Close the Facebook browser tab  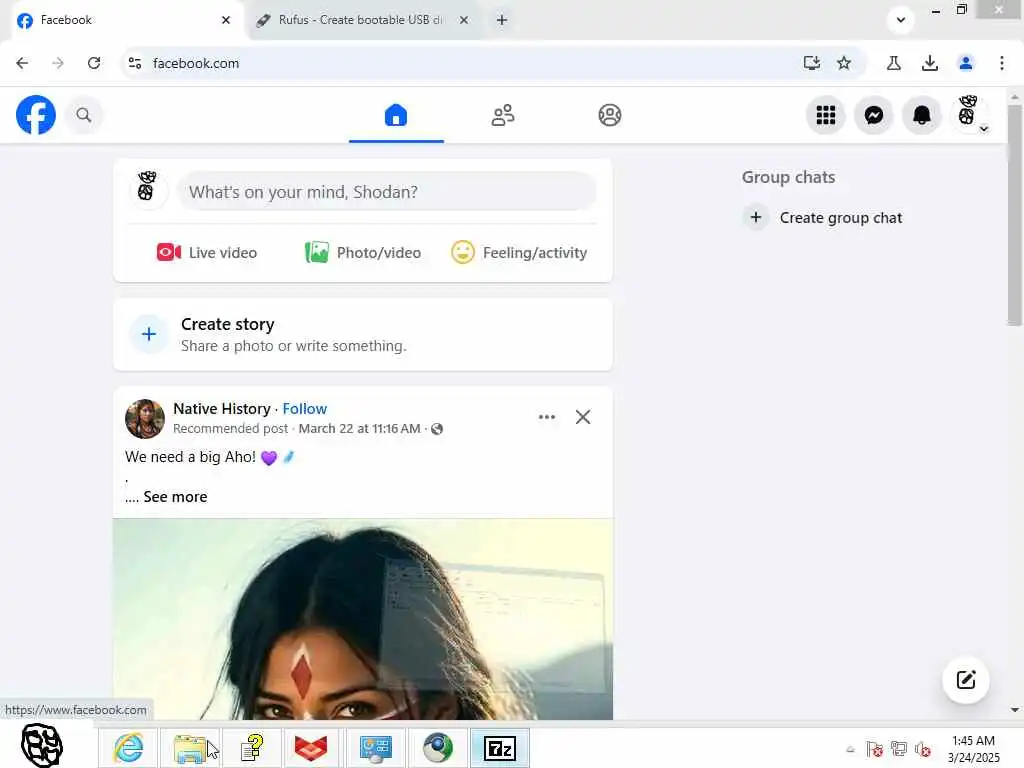(x=226, y=20)
